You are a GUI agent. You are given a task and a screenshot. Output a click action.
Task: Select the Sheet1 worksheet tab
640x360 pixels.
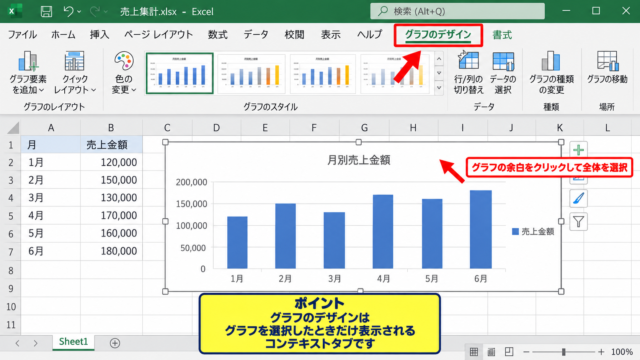[73, 342]
